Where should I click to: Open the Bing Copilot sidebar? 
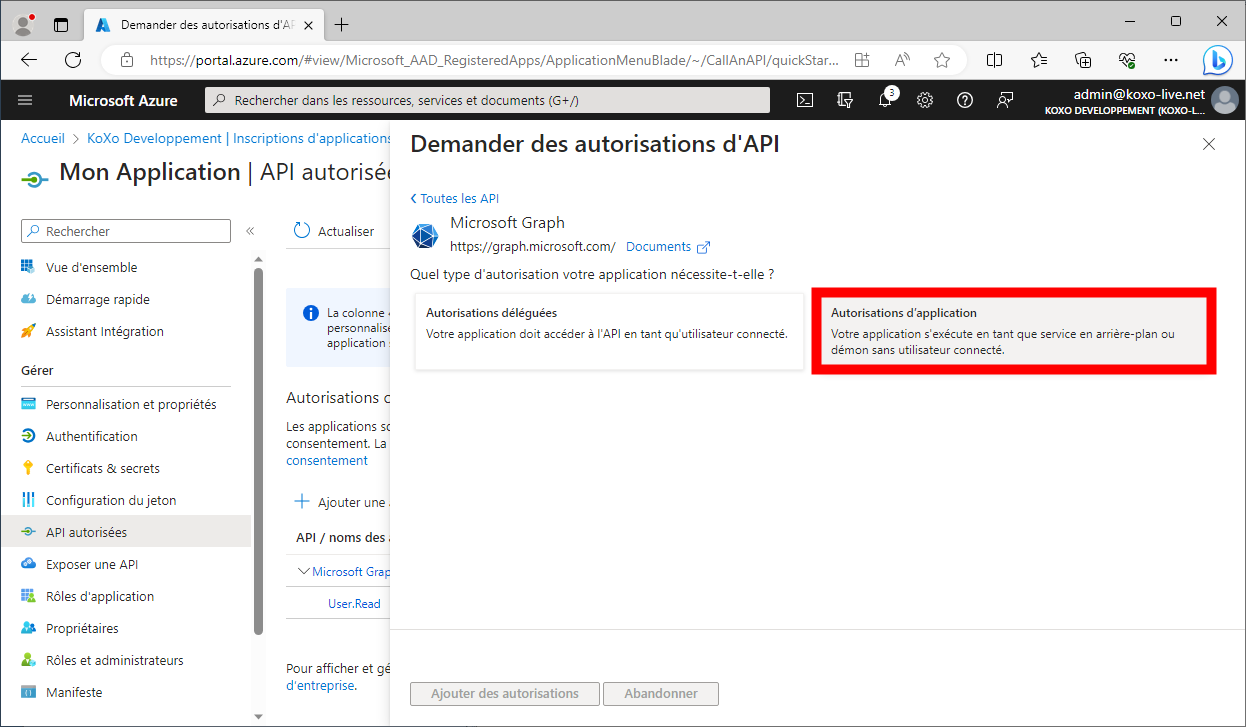point(1217,60)
